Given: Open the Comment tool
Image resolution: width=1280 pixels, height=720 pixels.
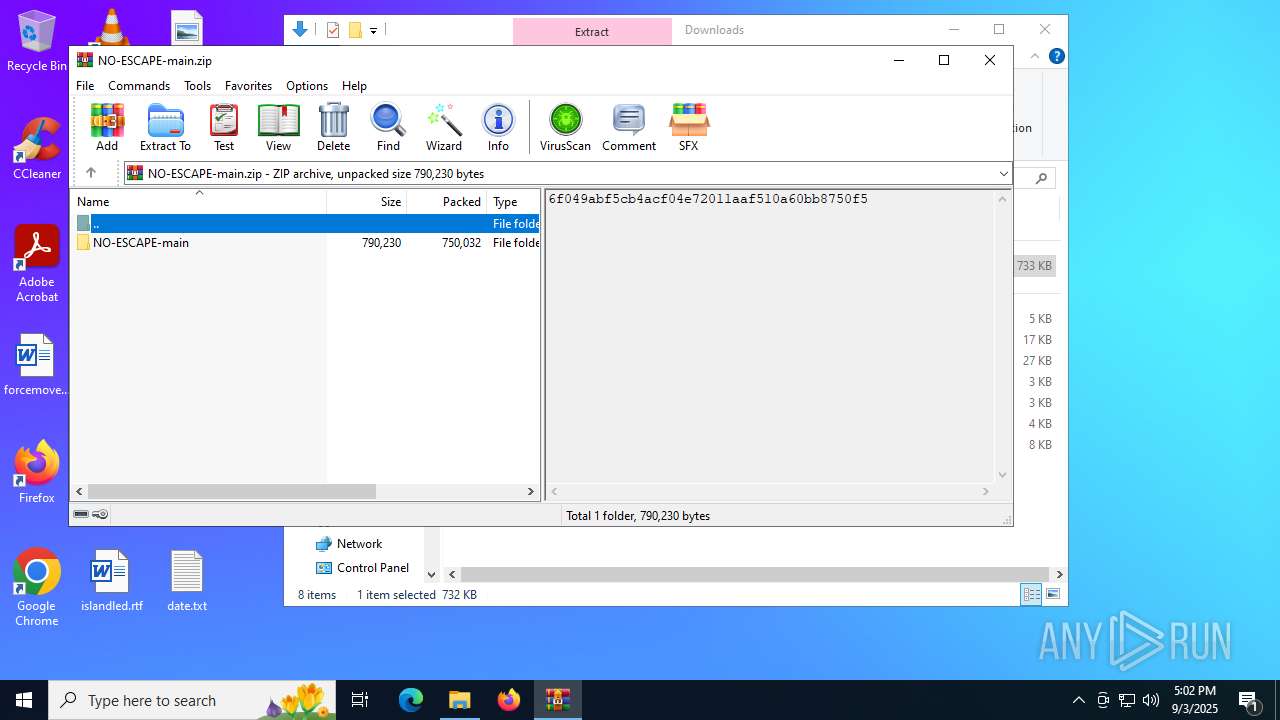Looking at the screenshot, I should [x=629, y=127].
